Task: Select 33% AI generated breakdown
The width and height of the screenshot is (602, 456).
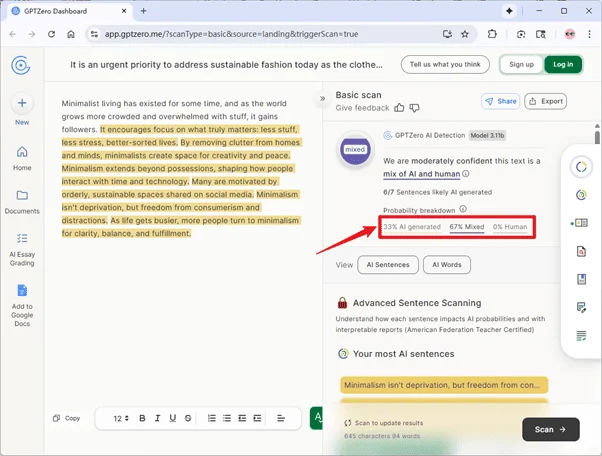Action: 412,227
